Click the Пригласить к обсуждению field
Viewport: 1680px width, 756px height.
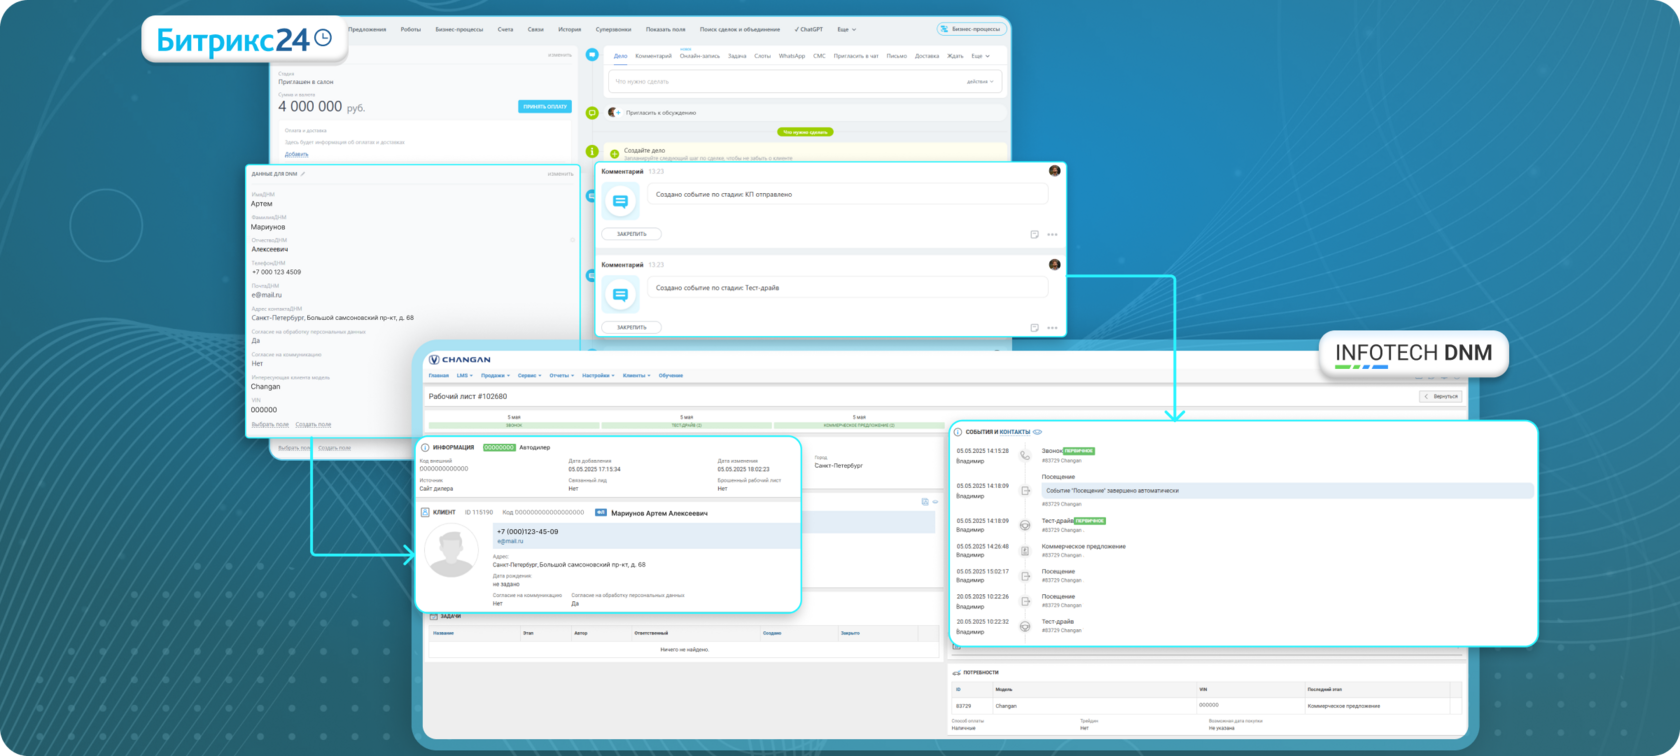806,113
